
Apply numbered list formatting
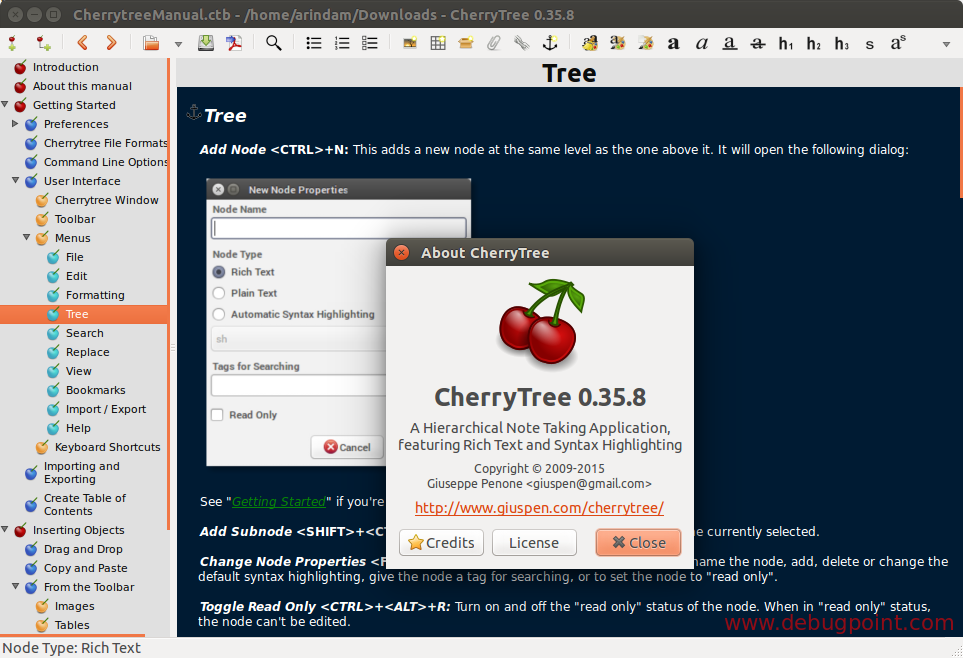tap(342, 43)
